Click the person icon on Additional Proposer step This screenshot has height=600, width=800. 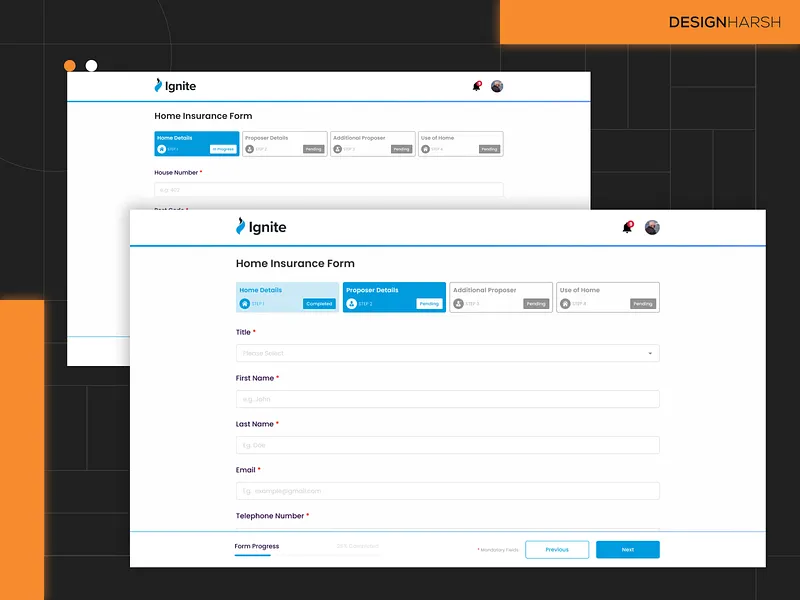pos(458,303)
